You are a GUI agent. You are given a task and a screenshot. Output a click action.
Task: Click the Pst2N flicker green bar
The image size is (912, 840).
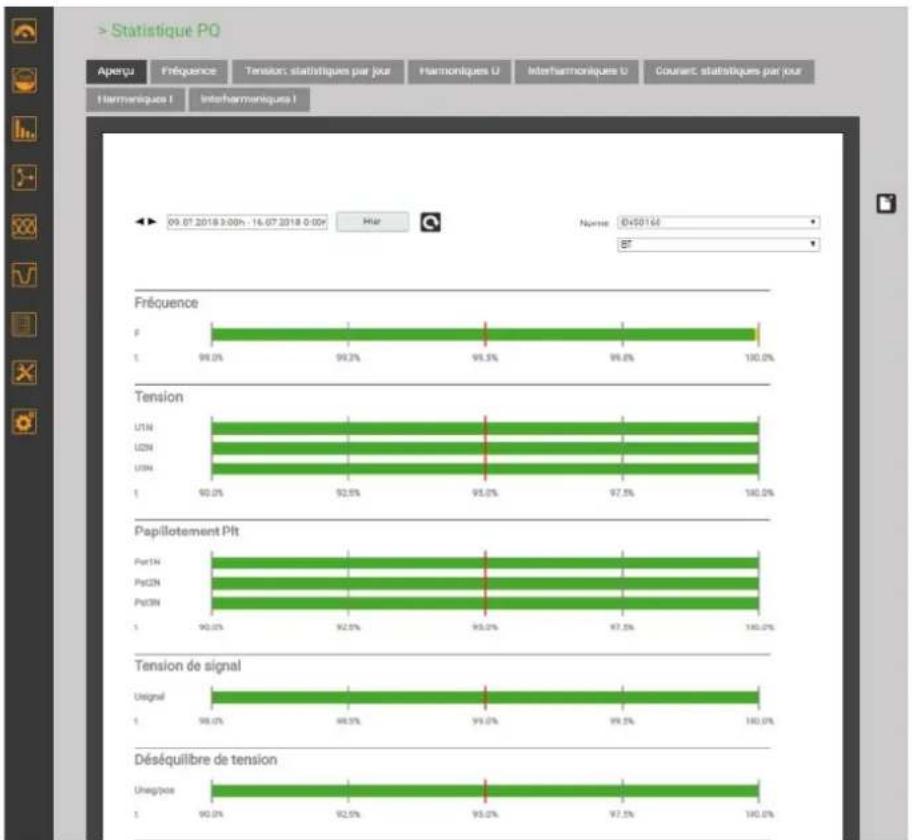pos(485,583)
